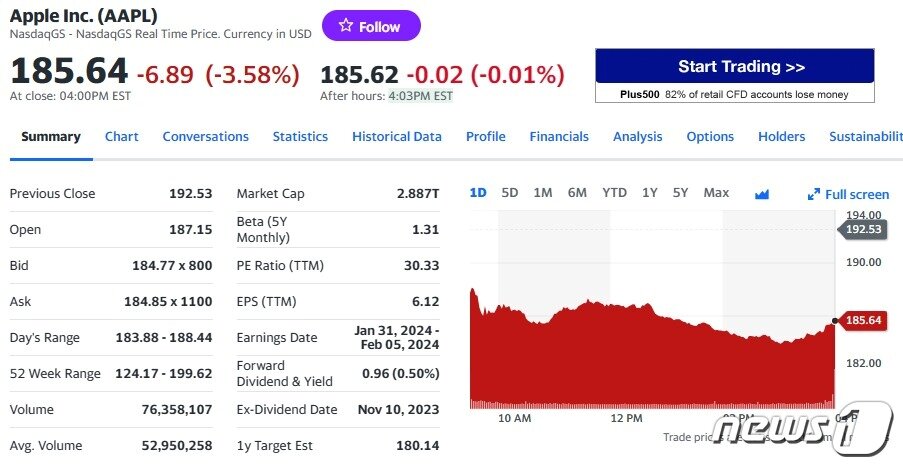This screenshot has height=468, width=903.
Task: Select the 5D chart range
Action: point(510,193)
